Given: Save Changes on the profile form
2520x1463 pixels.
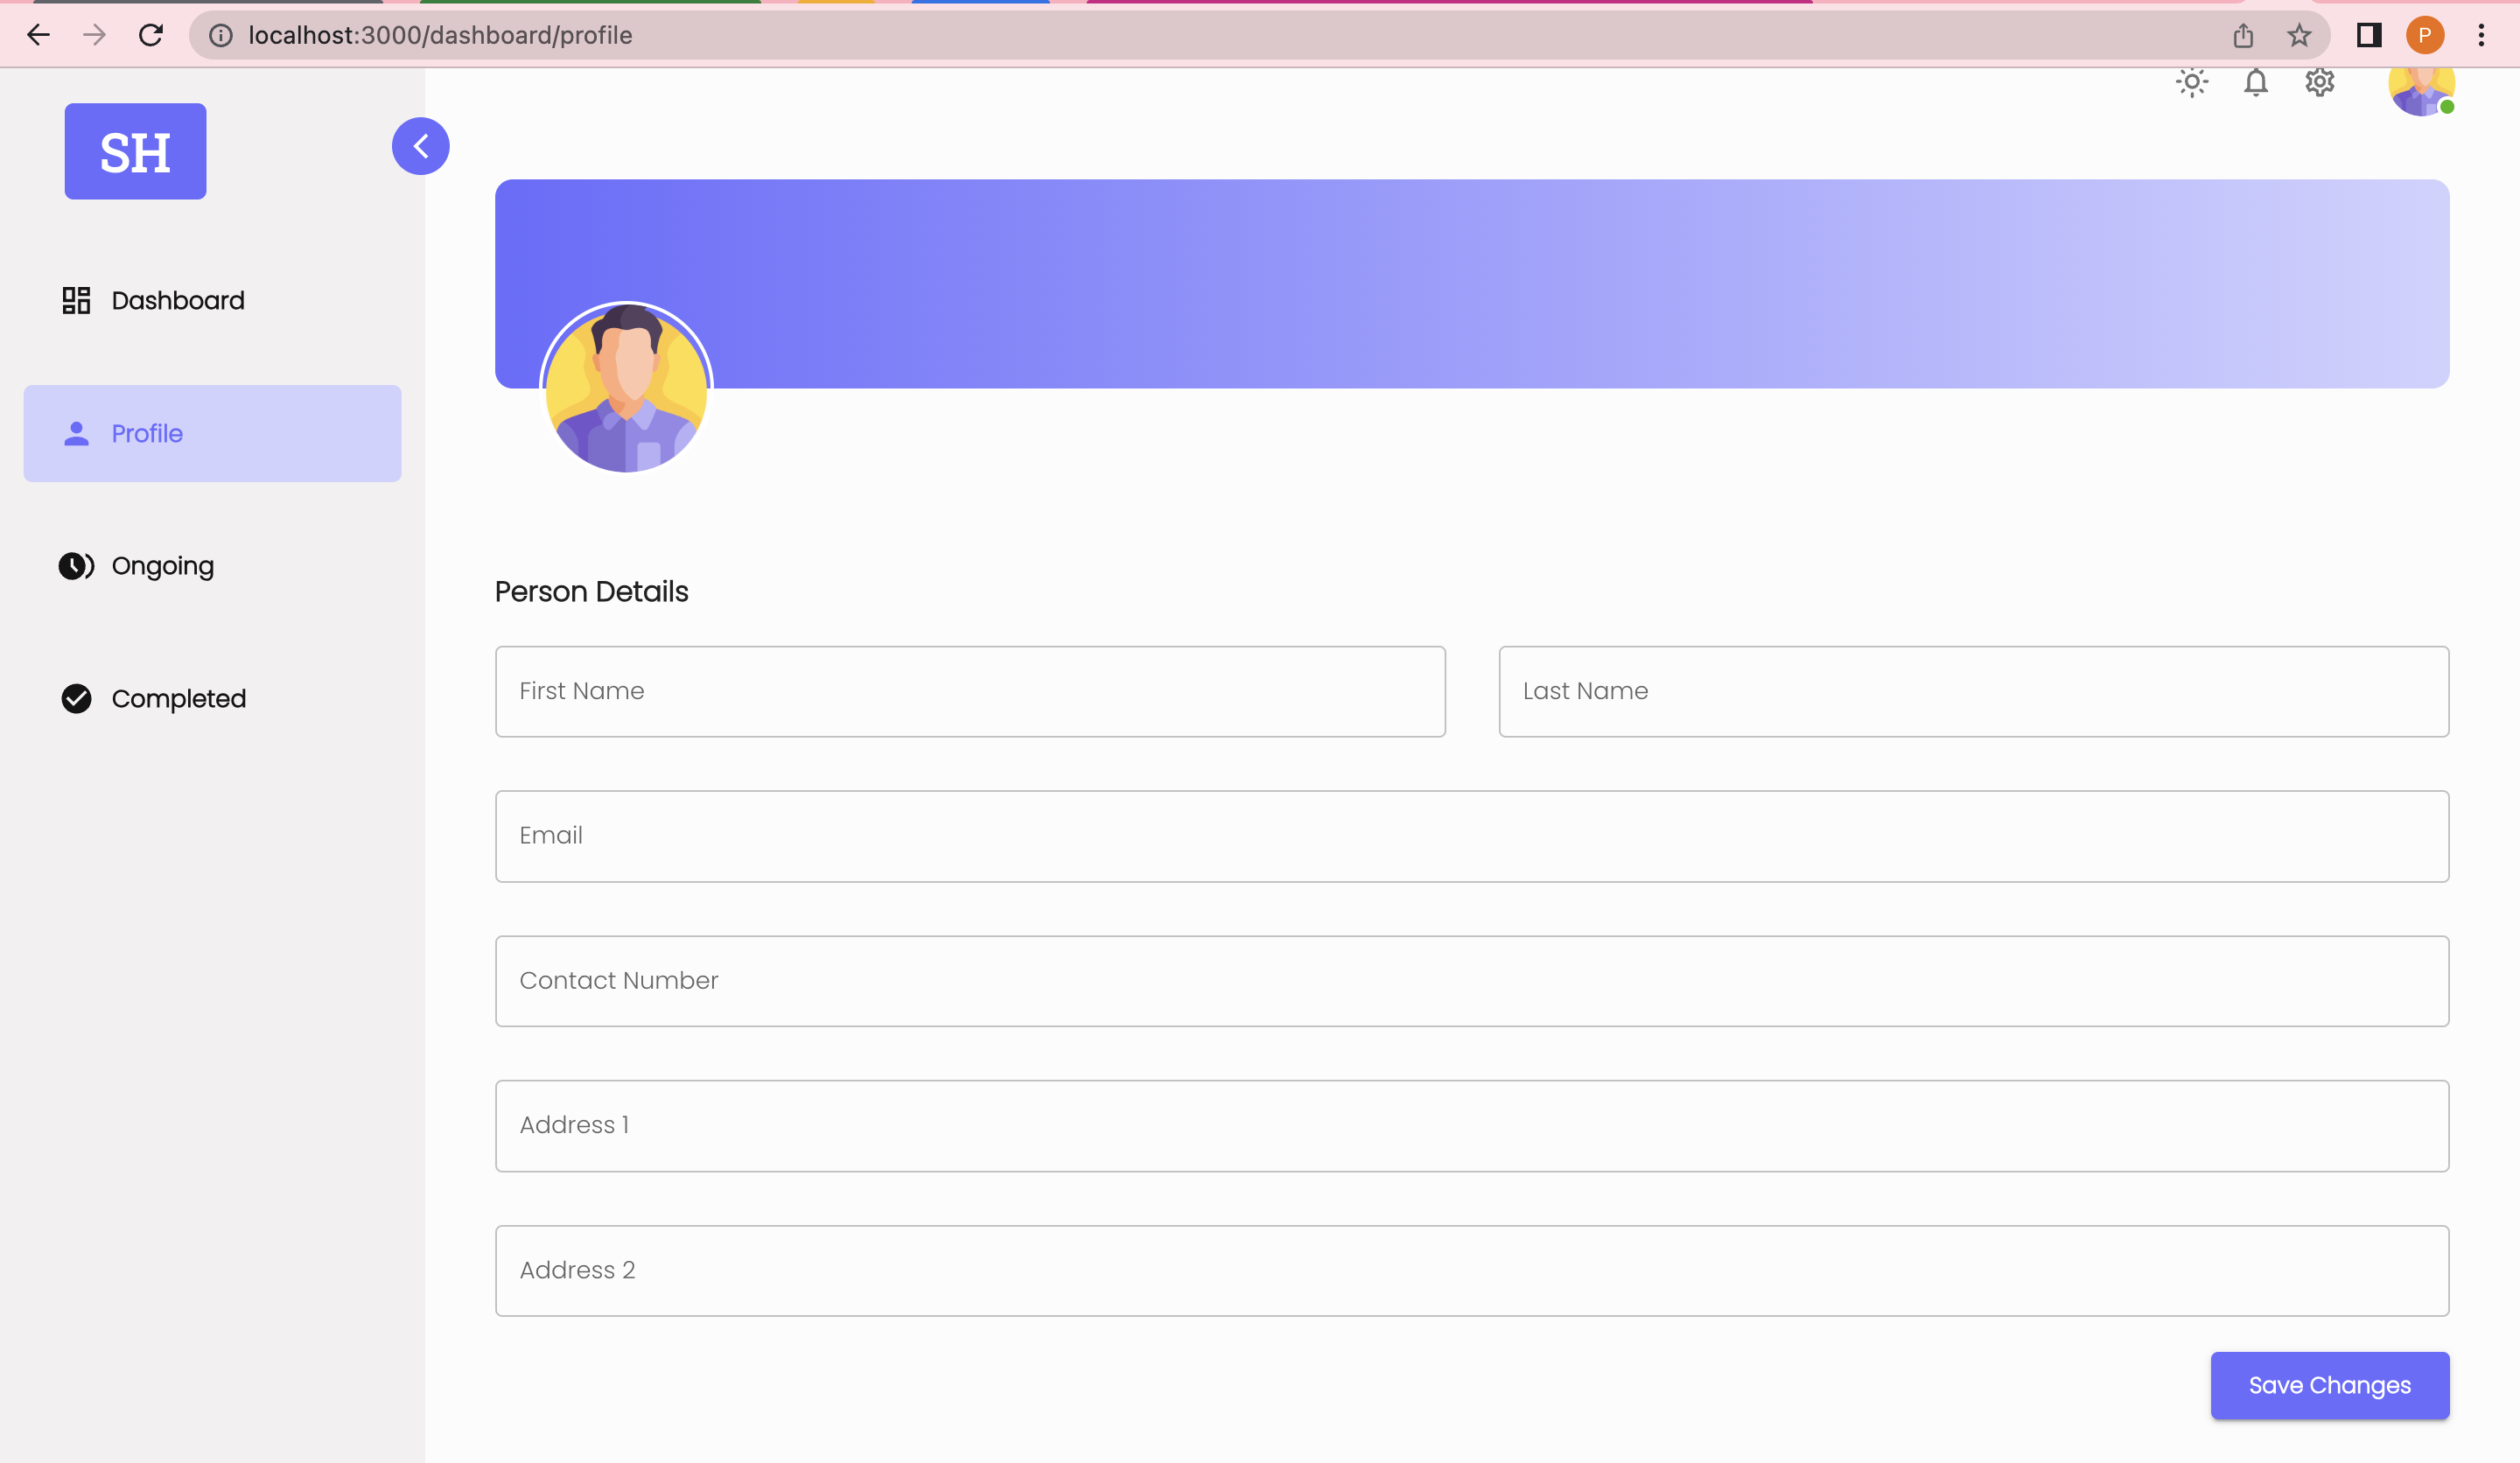Looking at the screenshot, I should [2329, 1385].
